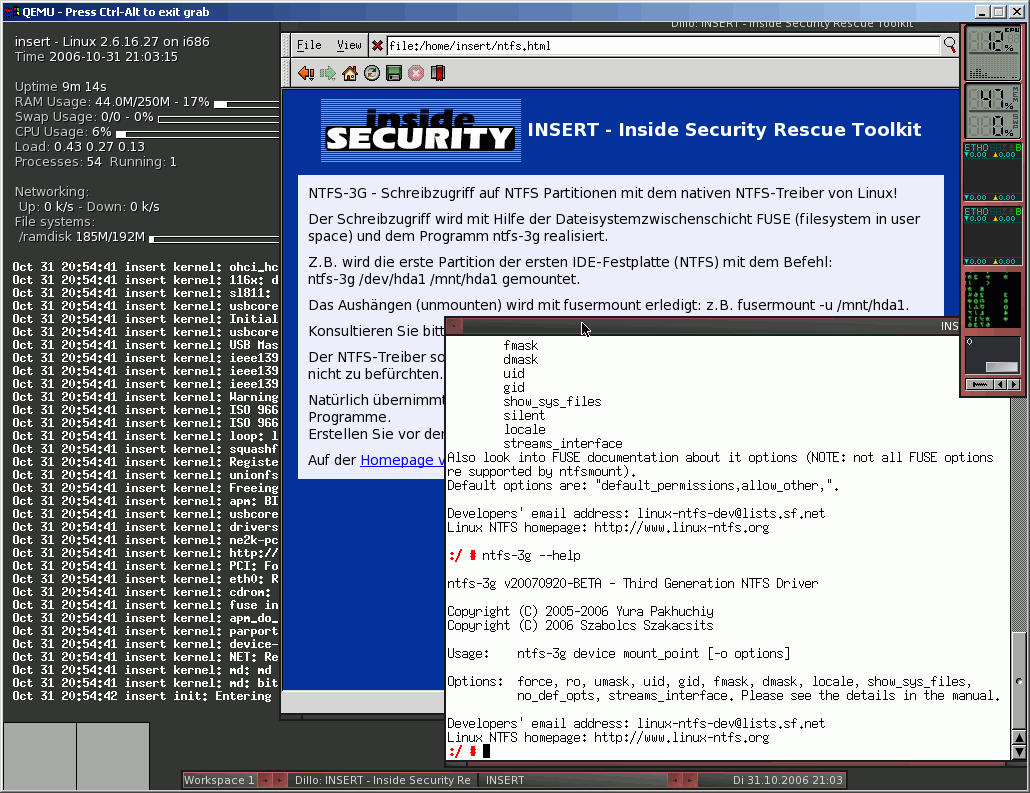Image resolution: width=1030 pixels, height=793 pixels.
Task: Click the Swap Usage bar in conky
Action: pos(219,119)
